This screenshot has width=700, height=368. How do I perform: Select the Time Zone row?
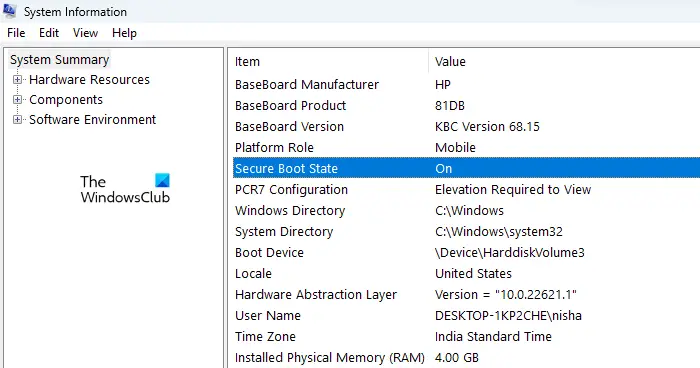coord(467,337)
